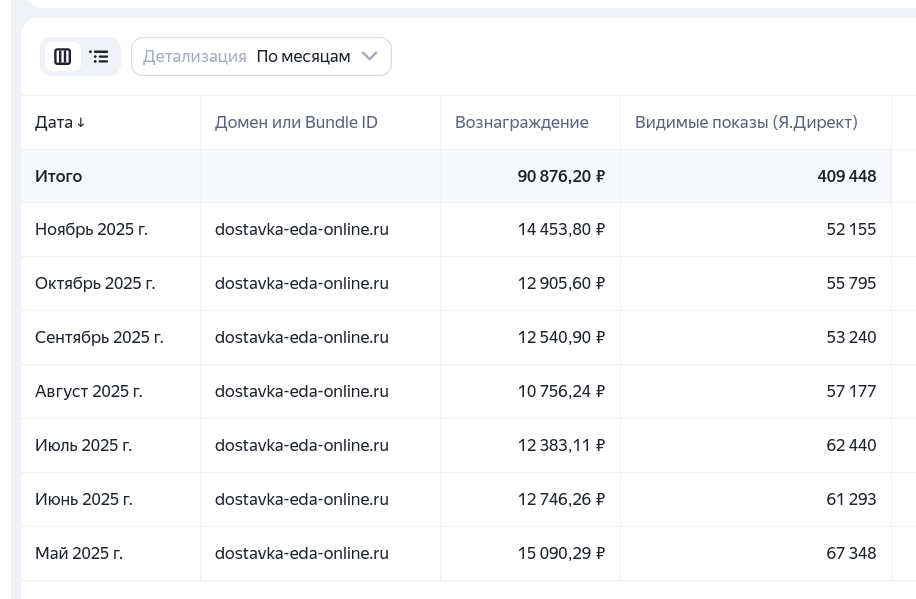The image size is (916, 599).
Task: Sort by Вознаграждение column header
Action: point(521,123)
